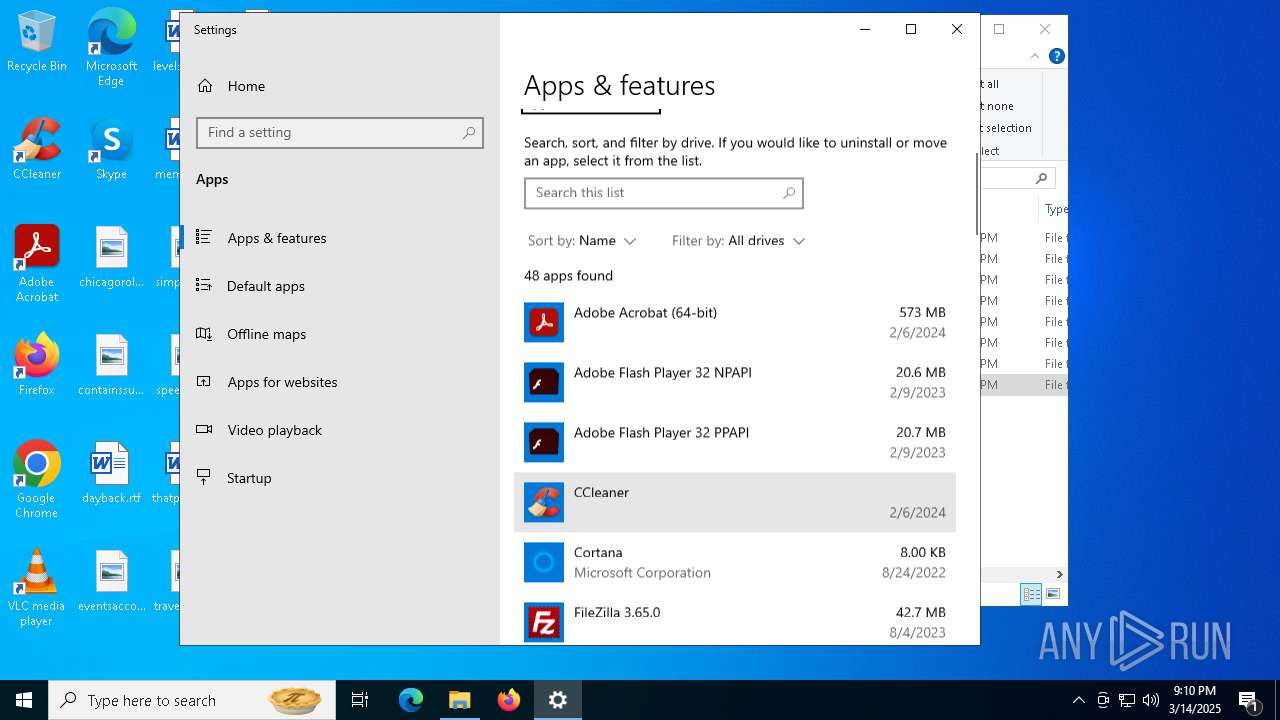The image size is (1280, 720).
Task: Expand Filter by All drives dropdown
Action: 738,241
